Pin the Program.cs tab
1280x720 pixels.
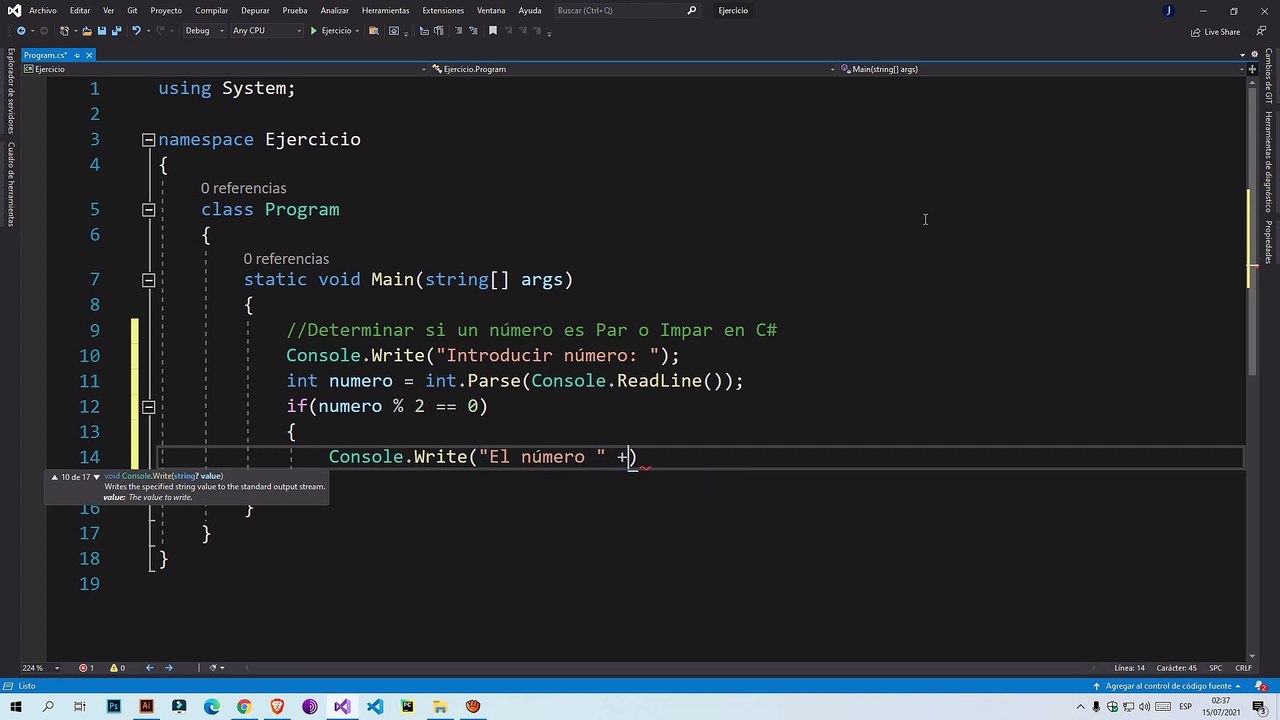click(77, 55)
